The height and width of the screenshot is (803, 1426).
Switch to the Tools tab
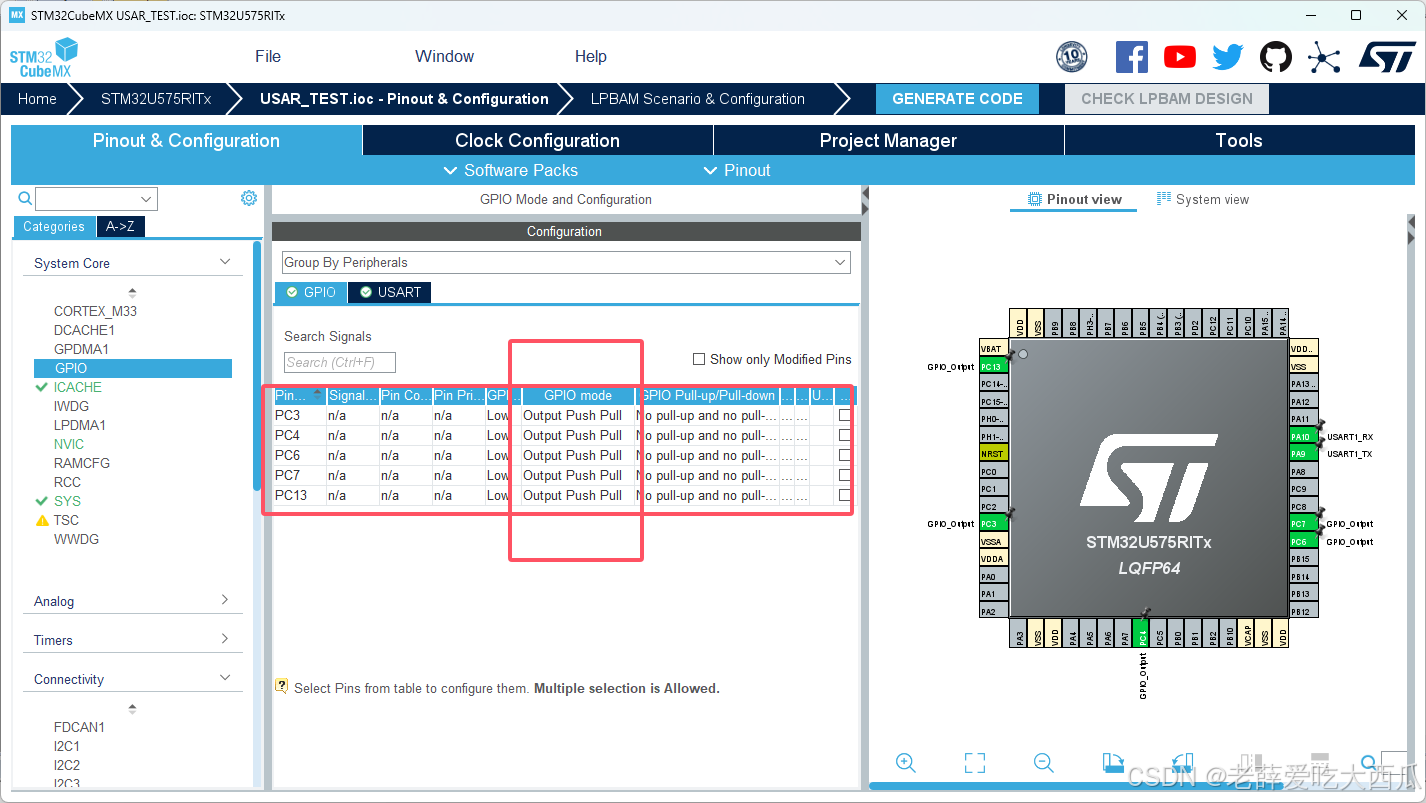coord(1239,140)
